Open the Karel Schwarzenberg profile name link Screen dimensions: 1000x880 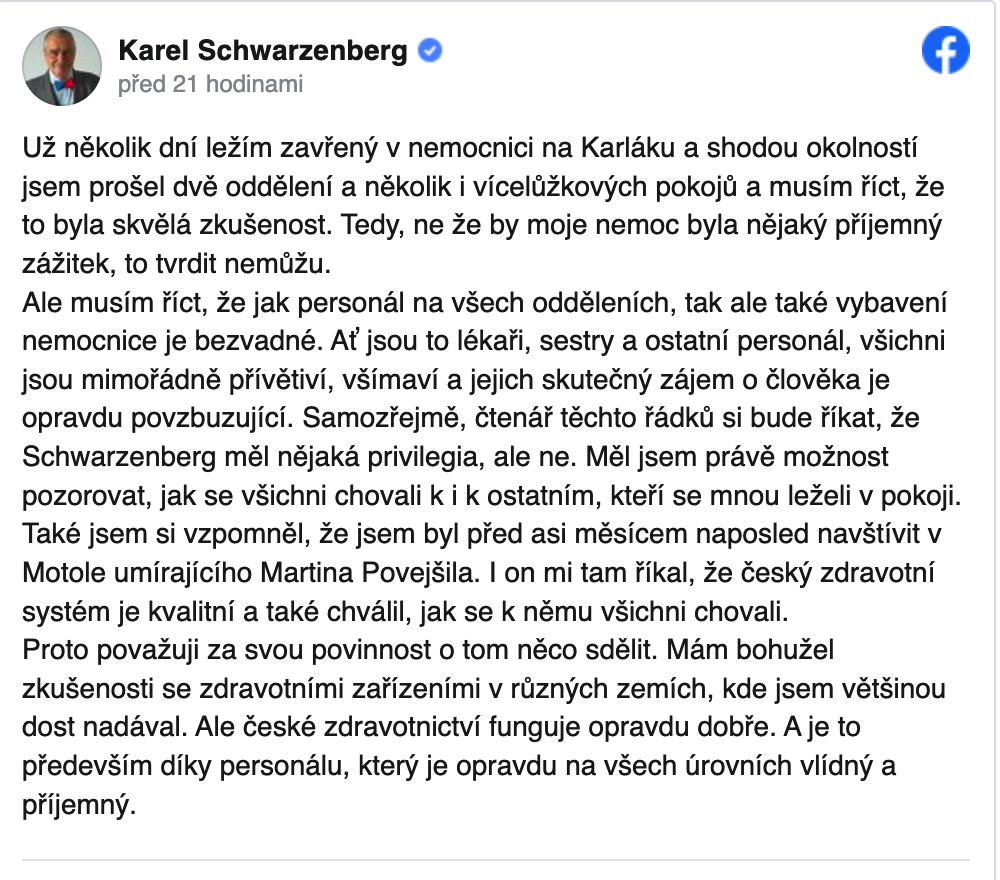coord(262,52)
